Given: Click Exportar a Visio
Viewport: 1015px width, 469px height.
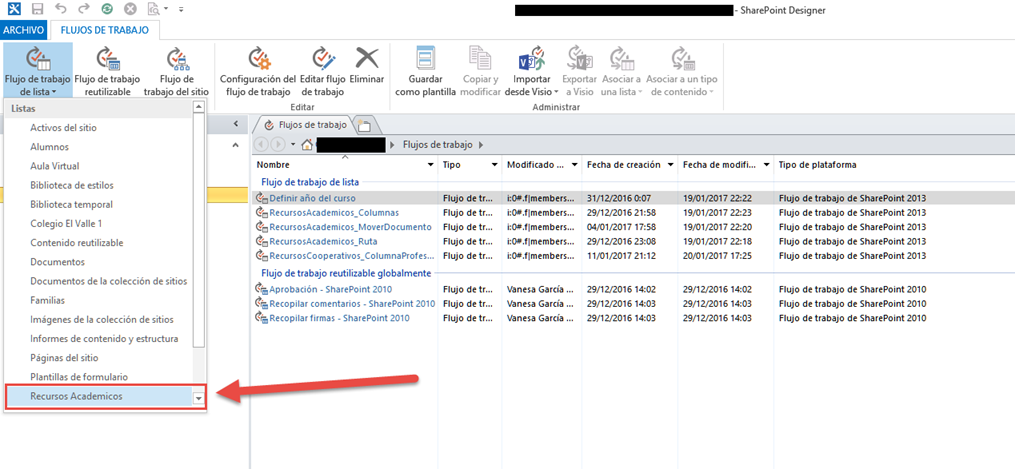Looking at the screenshot, I should coord(579,71).
